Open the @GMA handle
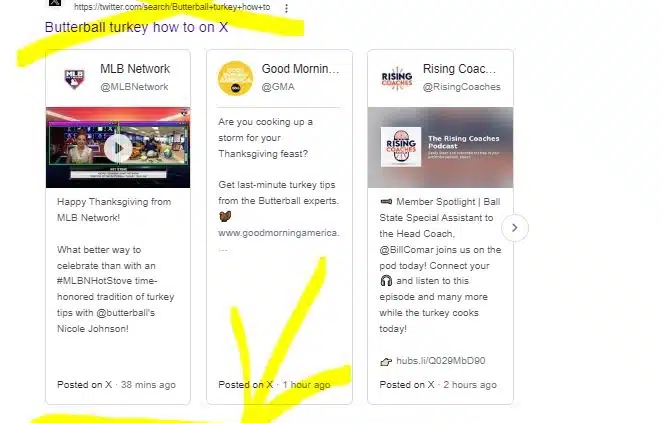This screenshot has width=662, height=423. coord(278,87)
